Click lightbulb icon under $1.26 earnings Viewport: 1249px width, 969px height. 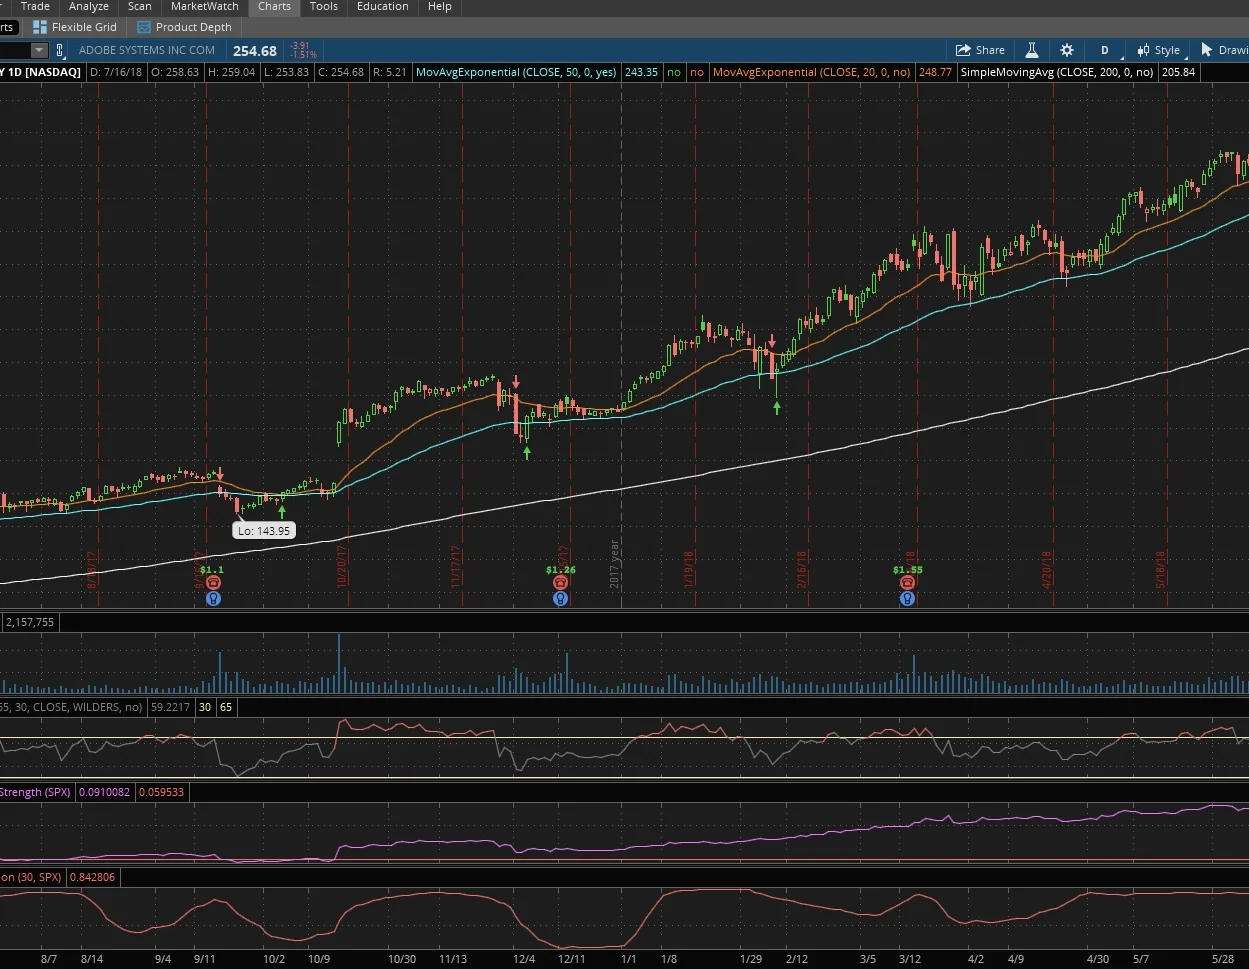(560, 598)
